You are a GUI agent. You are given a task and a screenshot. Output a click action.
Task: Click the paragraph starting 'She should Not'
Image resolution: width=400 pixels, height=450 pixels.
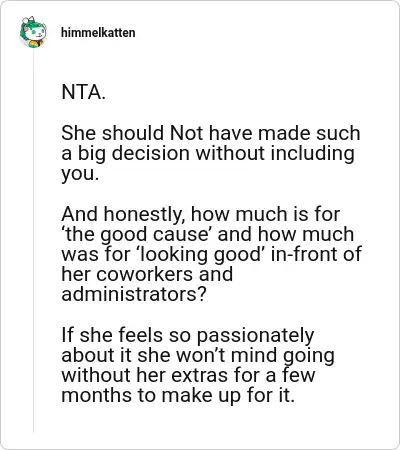[x=211, y=153]
